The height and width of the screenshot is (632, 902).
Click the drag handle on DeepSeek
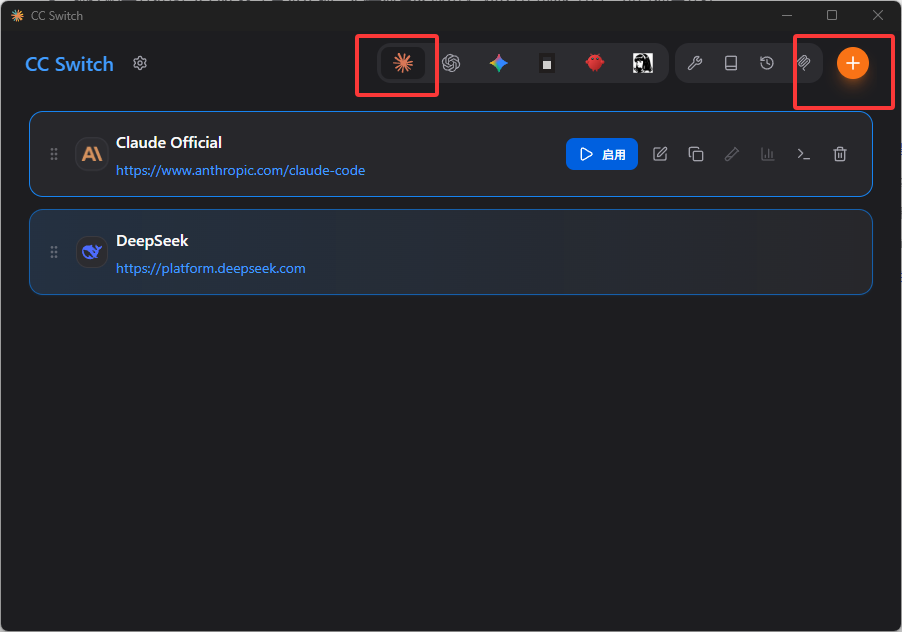pyautogui.click(x=54, y=252)
